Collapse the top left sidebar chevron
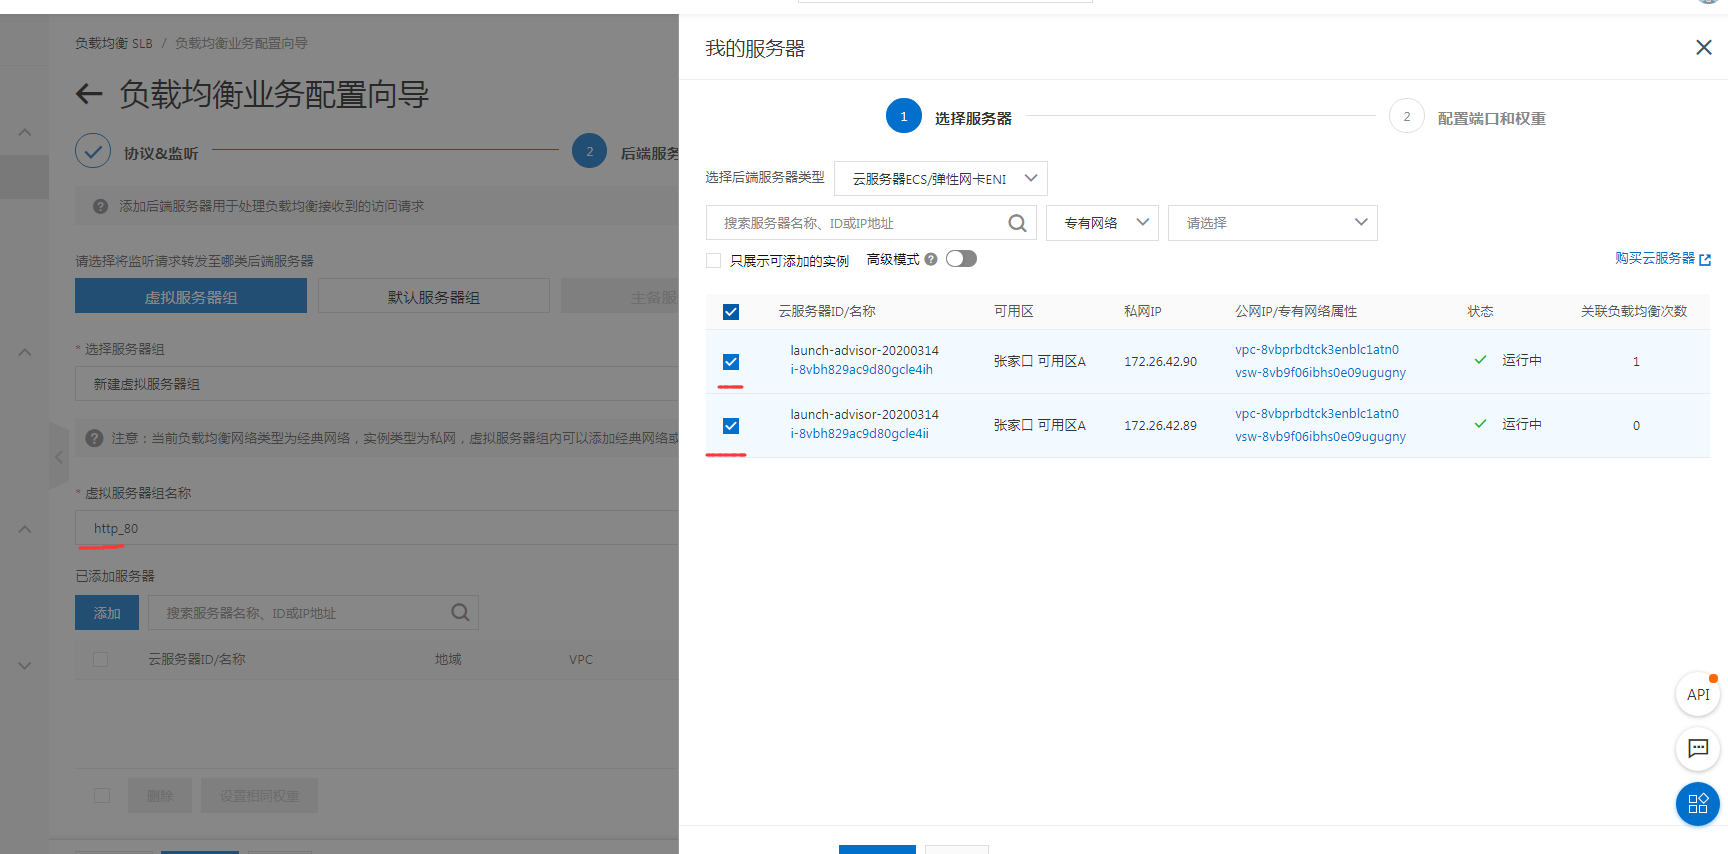The width and height of the screenshot is (1728, 854). coord(25,133)
